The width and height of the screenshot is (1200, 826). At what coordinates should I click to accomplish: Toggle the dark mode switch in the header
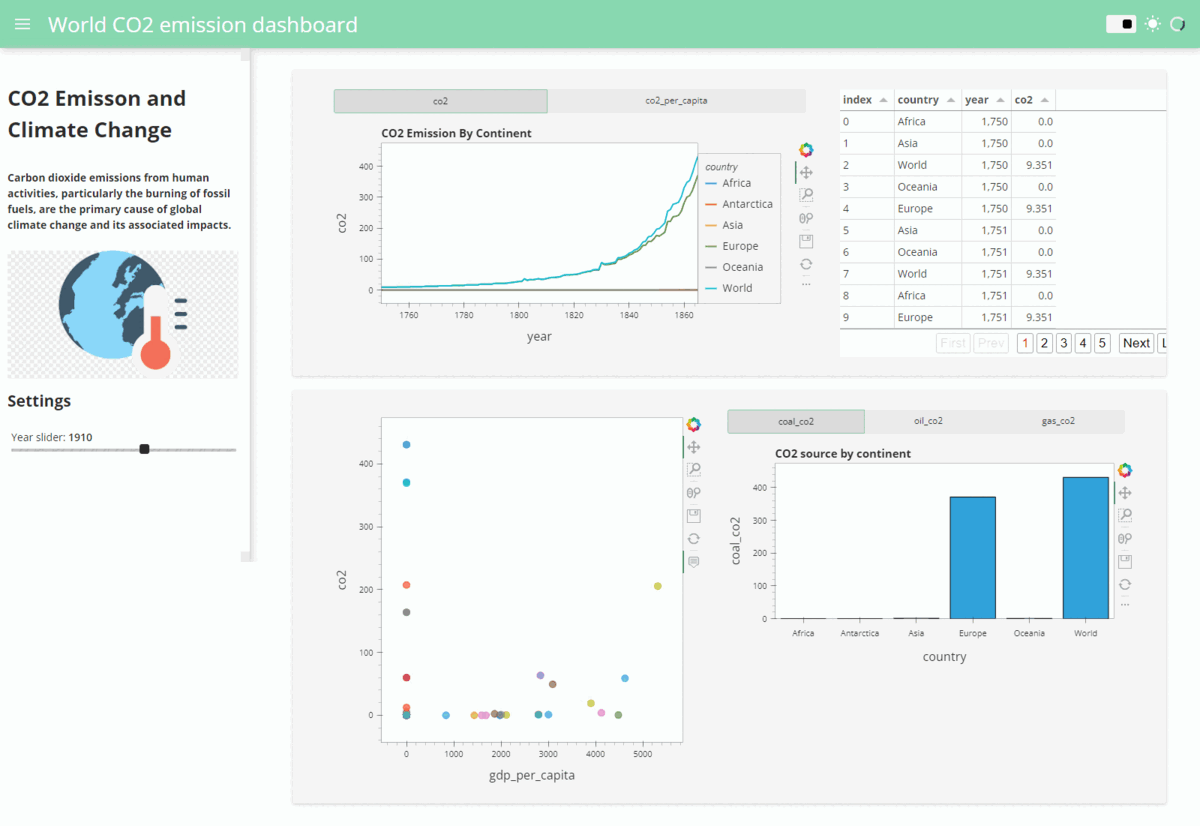(1120, 22)
